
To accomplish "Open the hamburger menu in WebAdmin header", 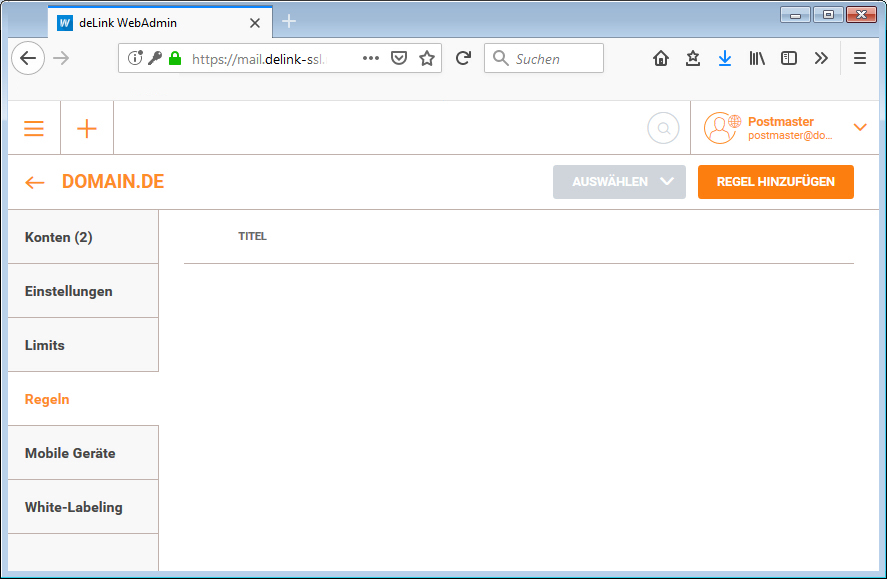I will 34,128.
